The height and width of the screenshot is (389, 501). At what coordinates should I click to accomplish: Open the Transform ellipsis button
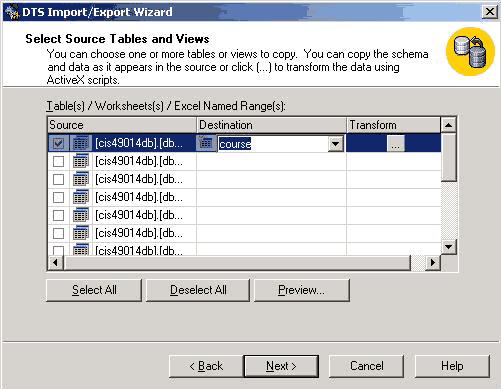coord(396,143)
